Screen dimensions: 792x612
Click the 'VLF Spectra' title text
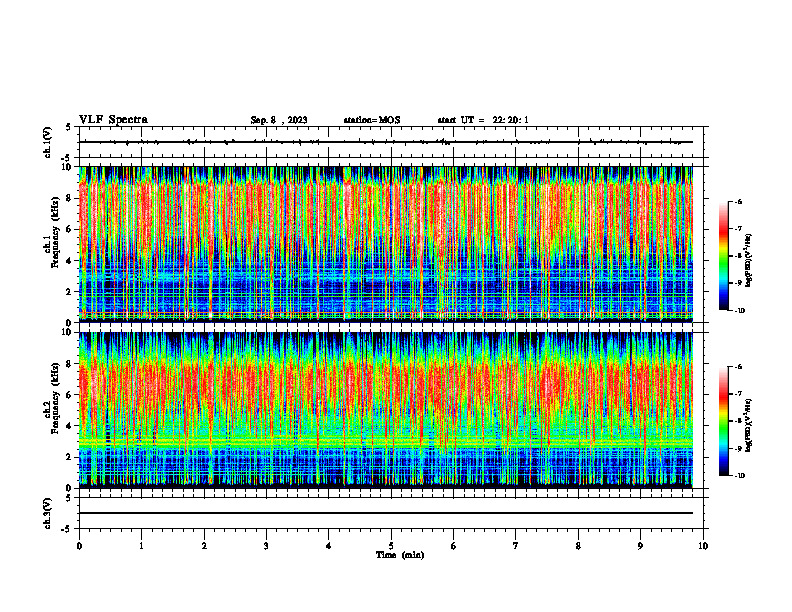(x=113, y=120)
